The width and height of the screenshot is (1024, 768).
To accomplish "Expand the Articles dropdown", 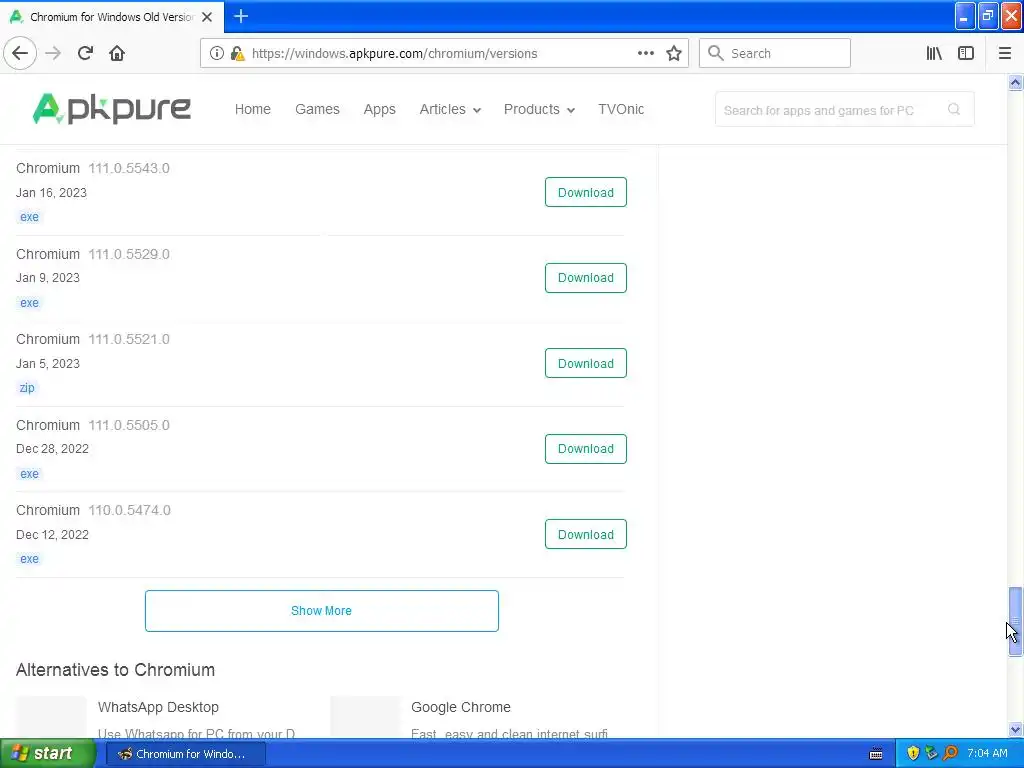I will pyautogui.click(x=450, y=109).
